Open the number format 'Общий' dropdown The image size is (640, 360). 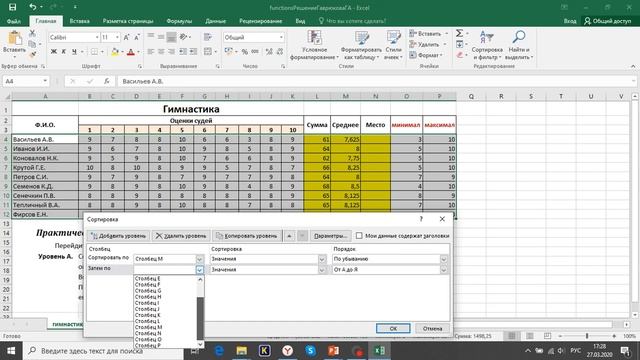point(281,37)
